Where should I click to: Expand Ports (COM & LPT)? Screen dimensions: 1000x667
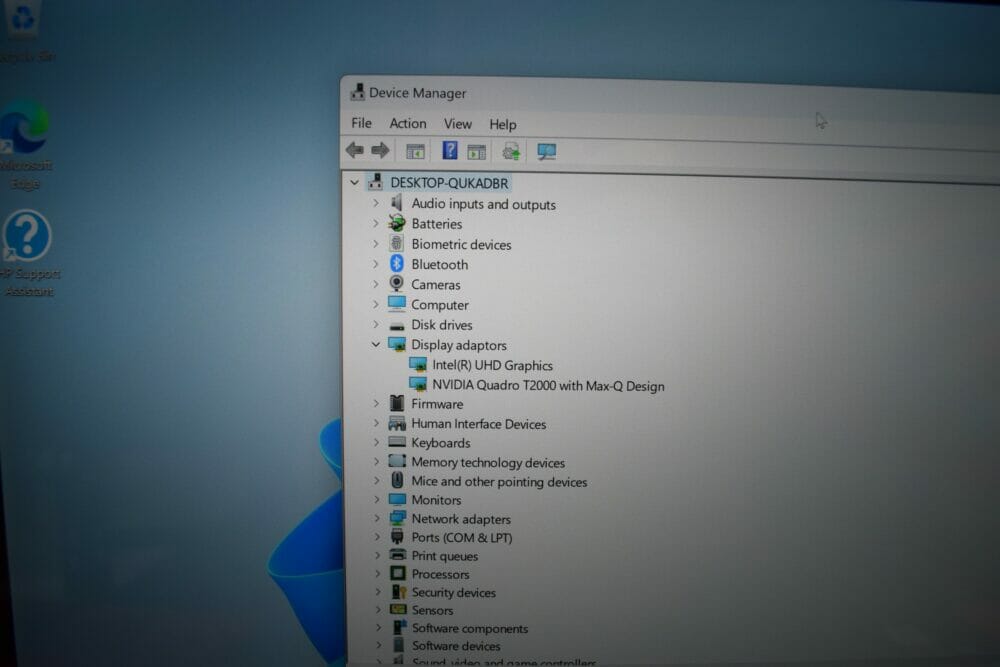coord(377,536)
